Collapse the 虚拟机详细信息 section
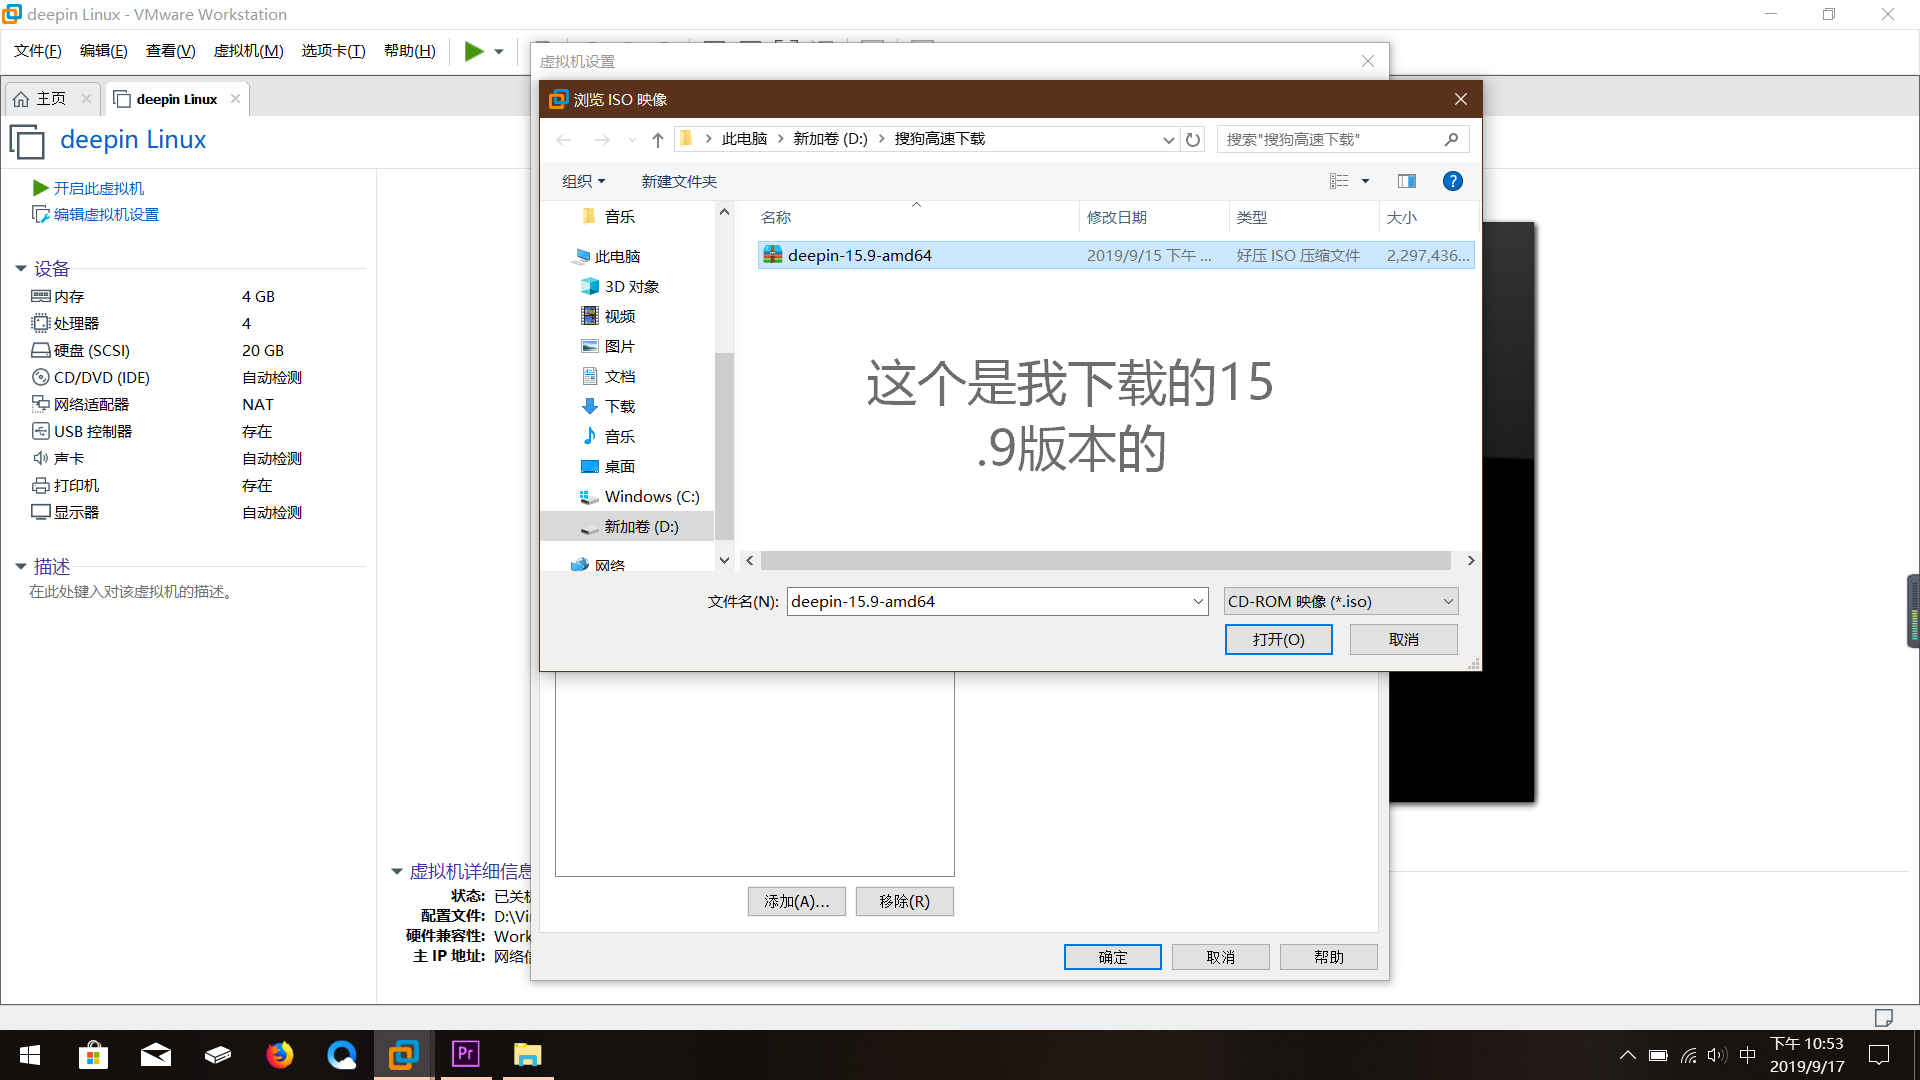Image resolution: width=1920 pixels, height=1080 pixels. coord(396,871)
